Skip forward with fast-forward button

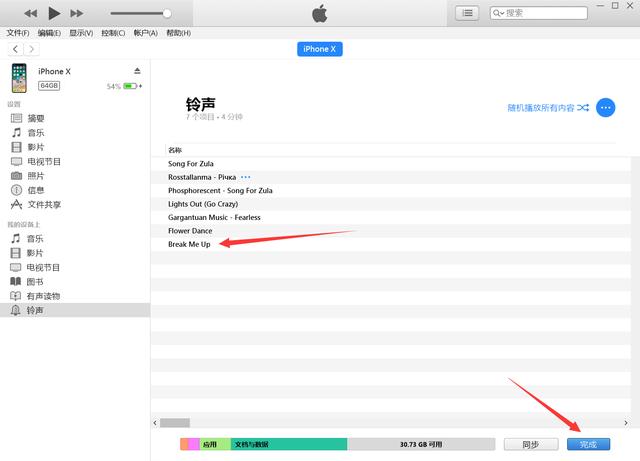(x=77, y=13)
